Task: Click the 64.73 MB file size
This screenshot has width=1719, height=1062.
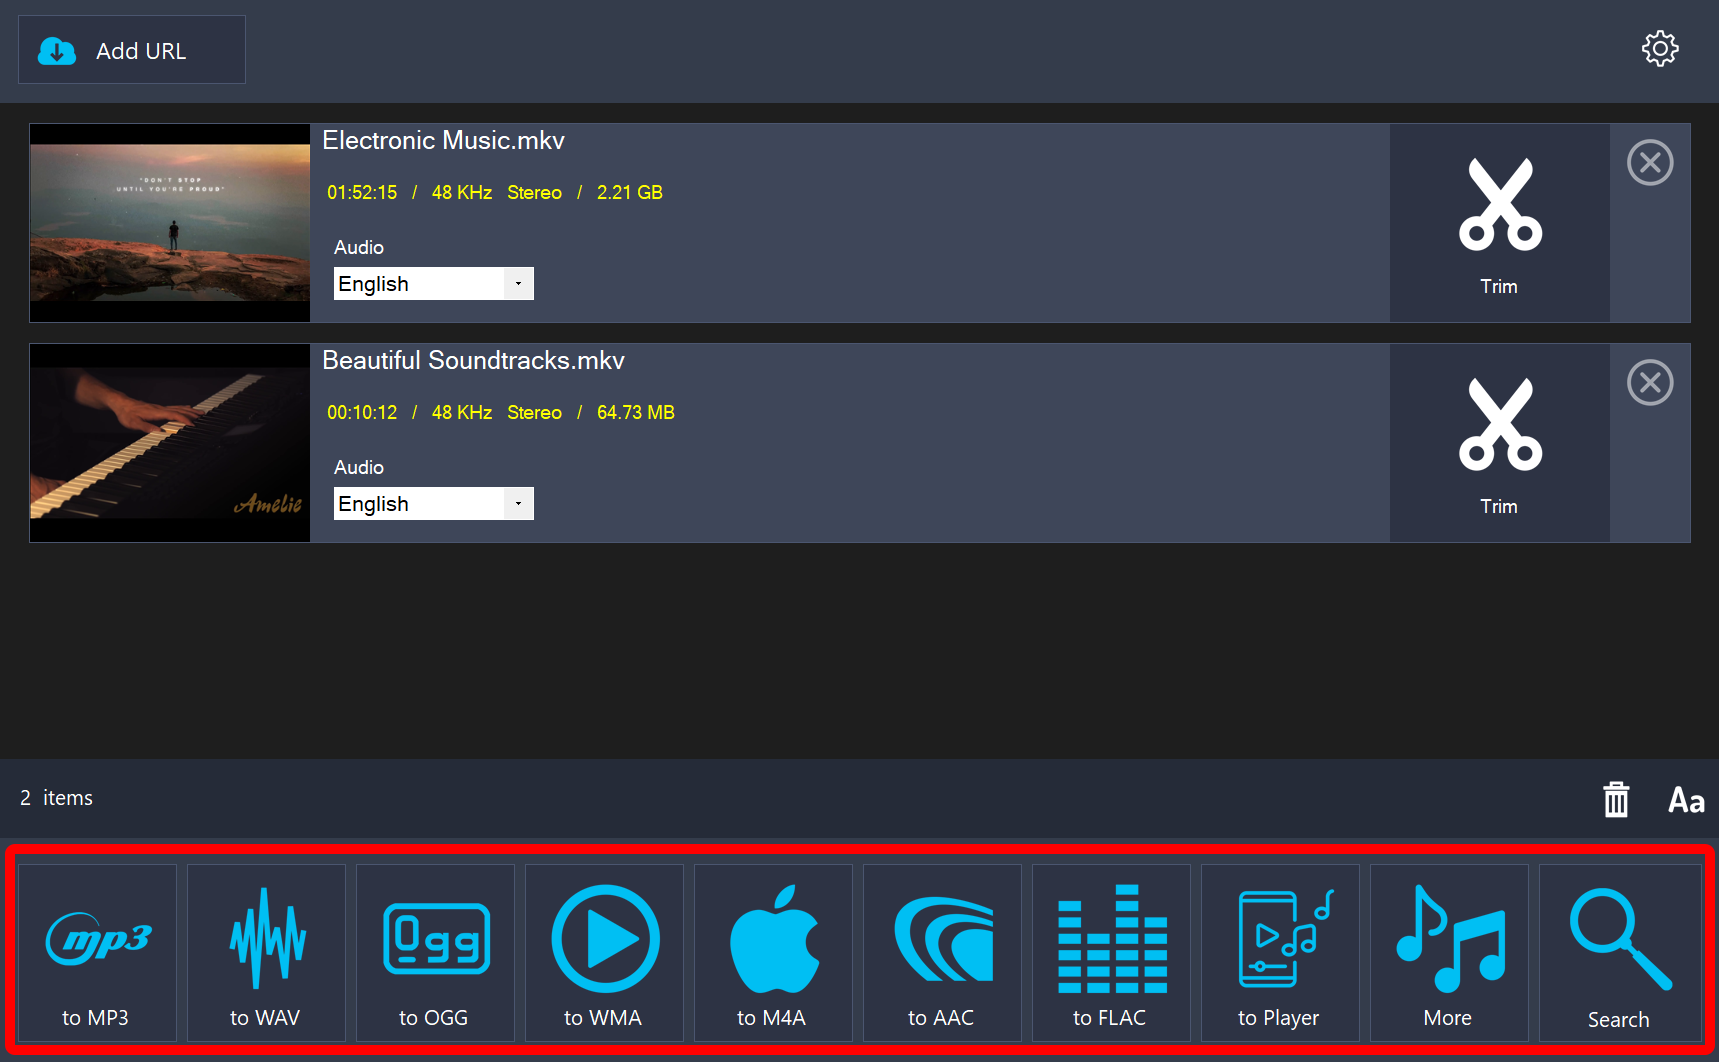Action: pos(636,413)
